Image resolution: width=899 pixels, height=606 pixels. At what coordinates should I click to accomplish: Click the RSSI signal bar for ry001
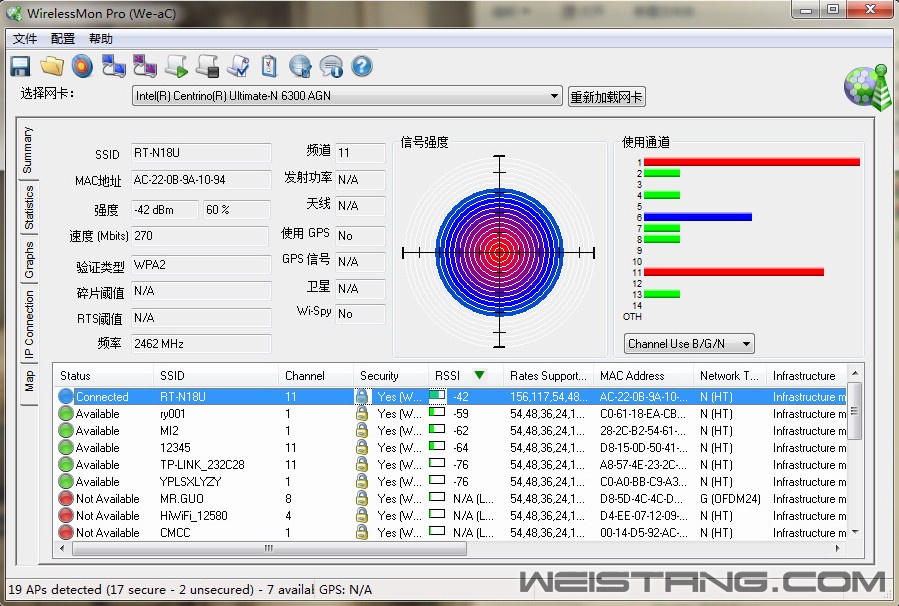pyautogui.click(x=437, y=412)
